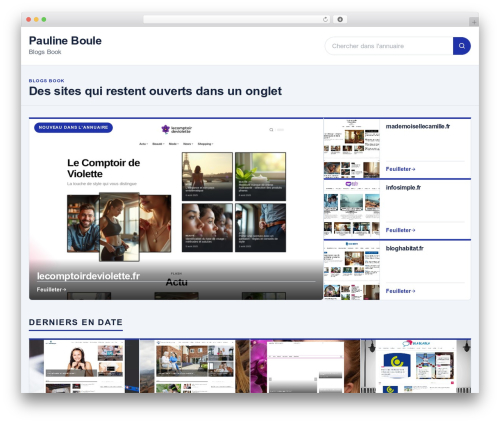
Task: Open the bloghabitat.fr site thumbnail
Action: [352, 270]
